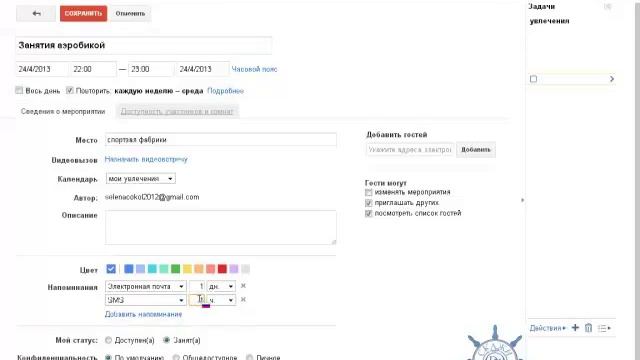Pick the blue color swatch

(129, 269)
